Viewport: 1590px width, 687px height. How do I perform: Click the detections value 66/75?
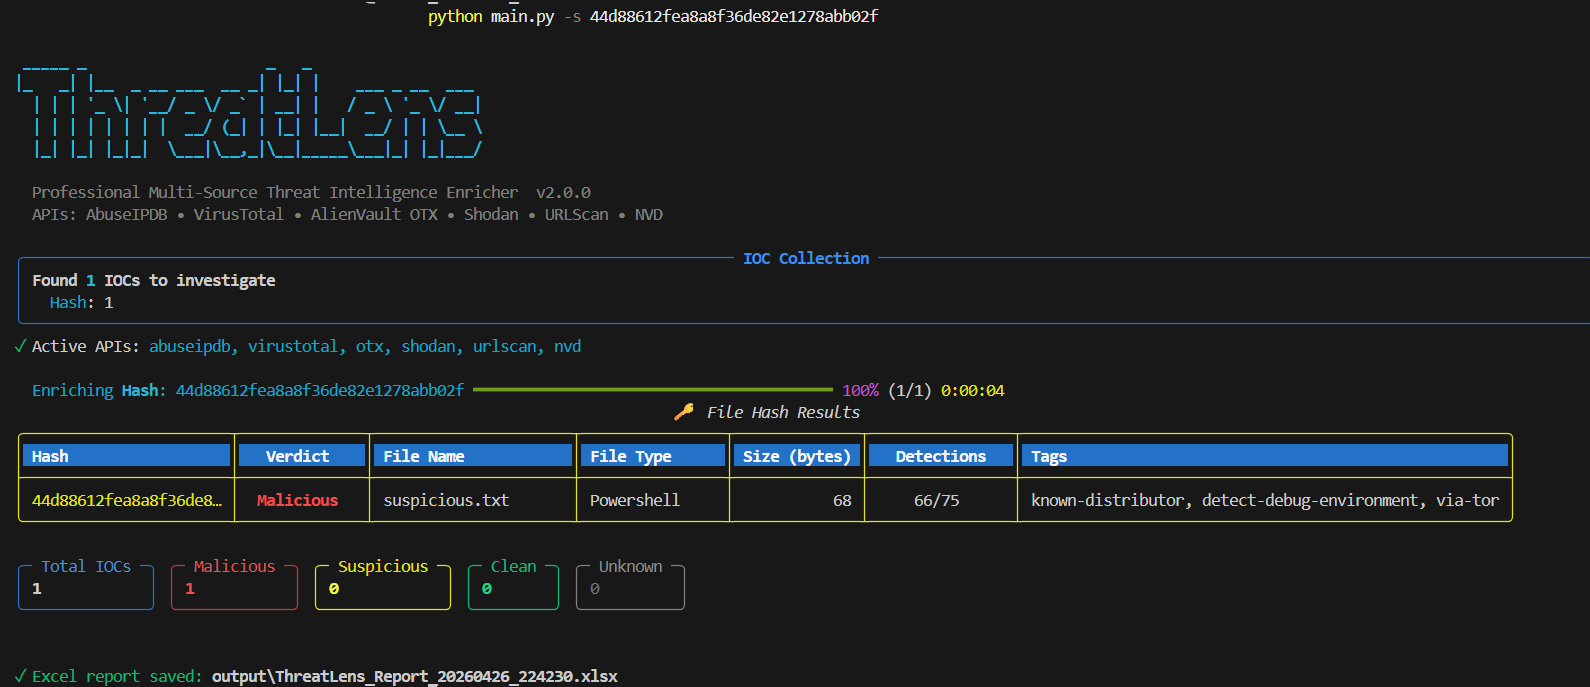[x=936, y=500]
